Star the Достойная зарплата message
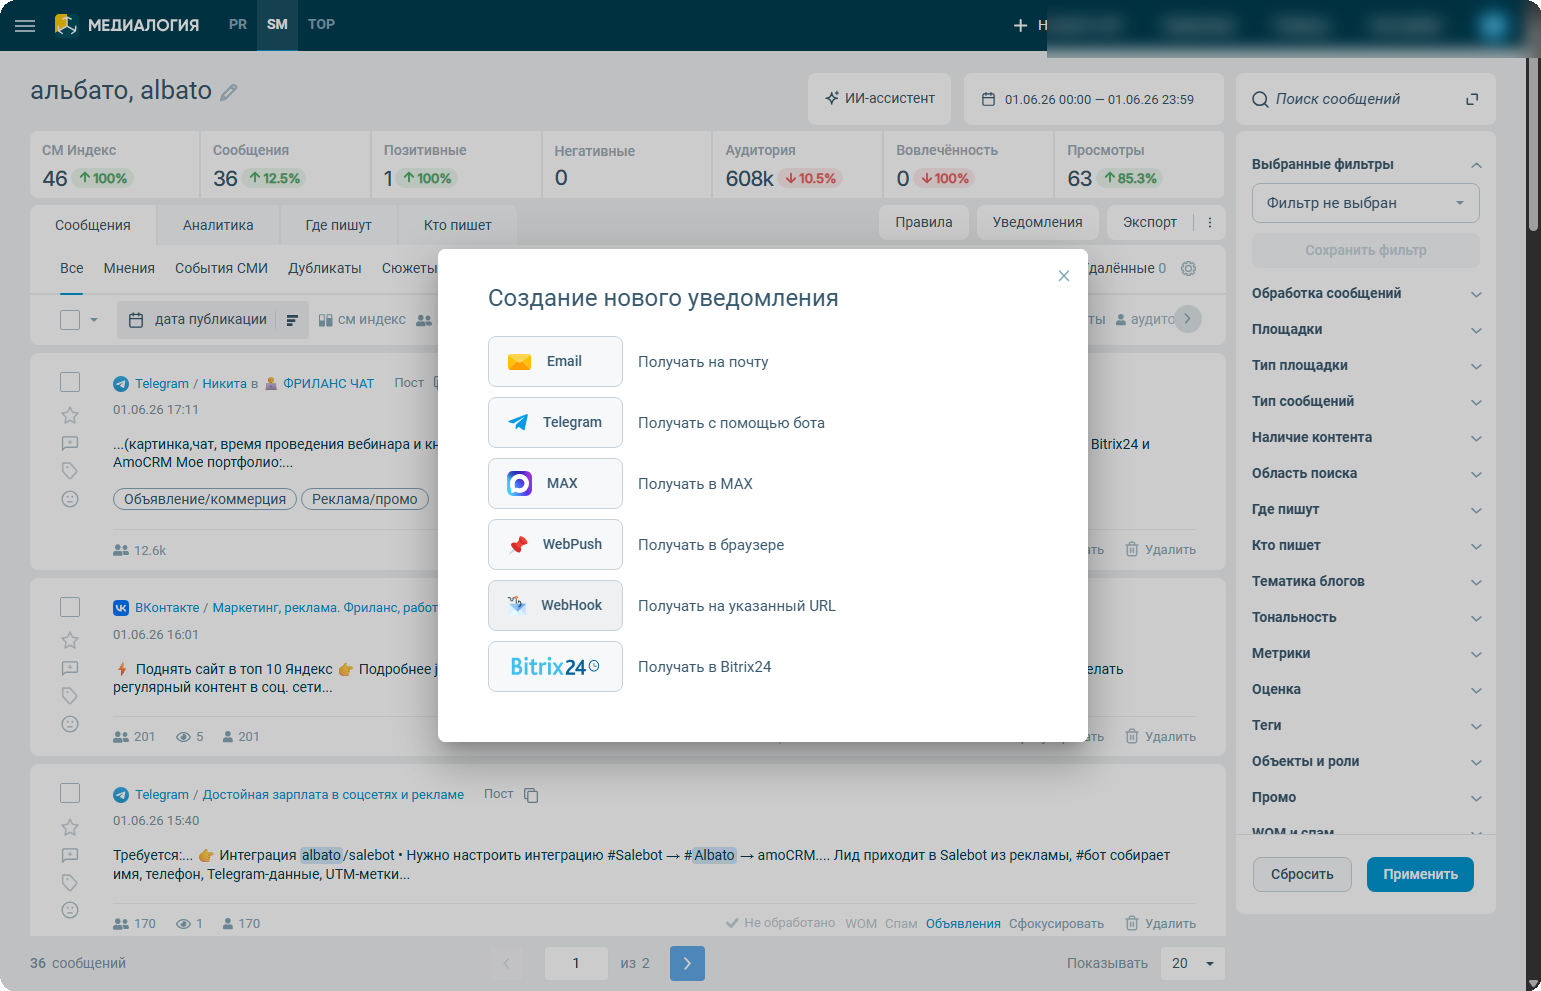1541x991 pixels. [x=70, y=827]
